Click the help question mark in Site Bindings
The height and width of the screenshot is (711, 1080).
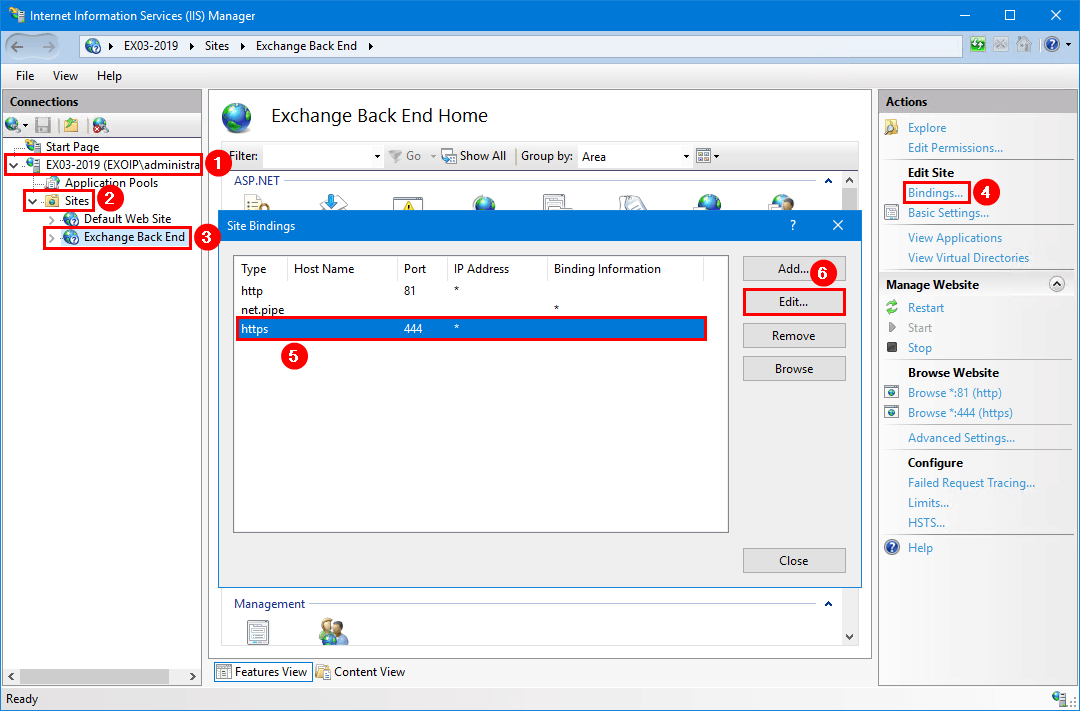click(x=793, y=225)
